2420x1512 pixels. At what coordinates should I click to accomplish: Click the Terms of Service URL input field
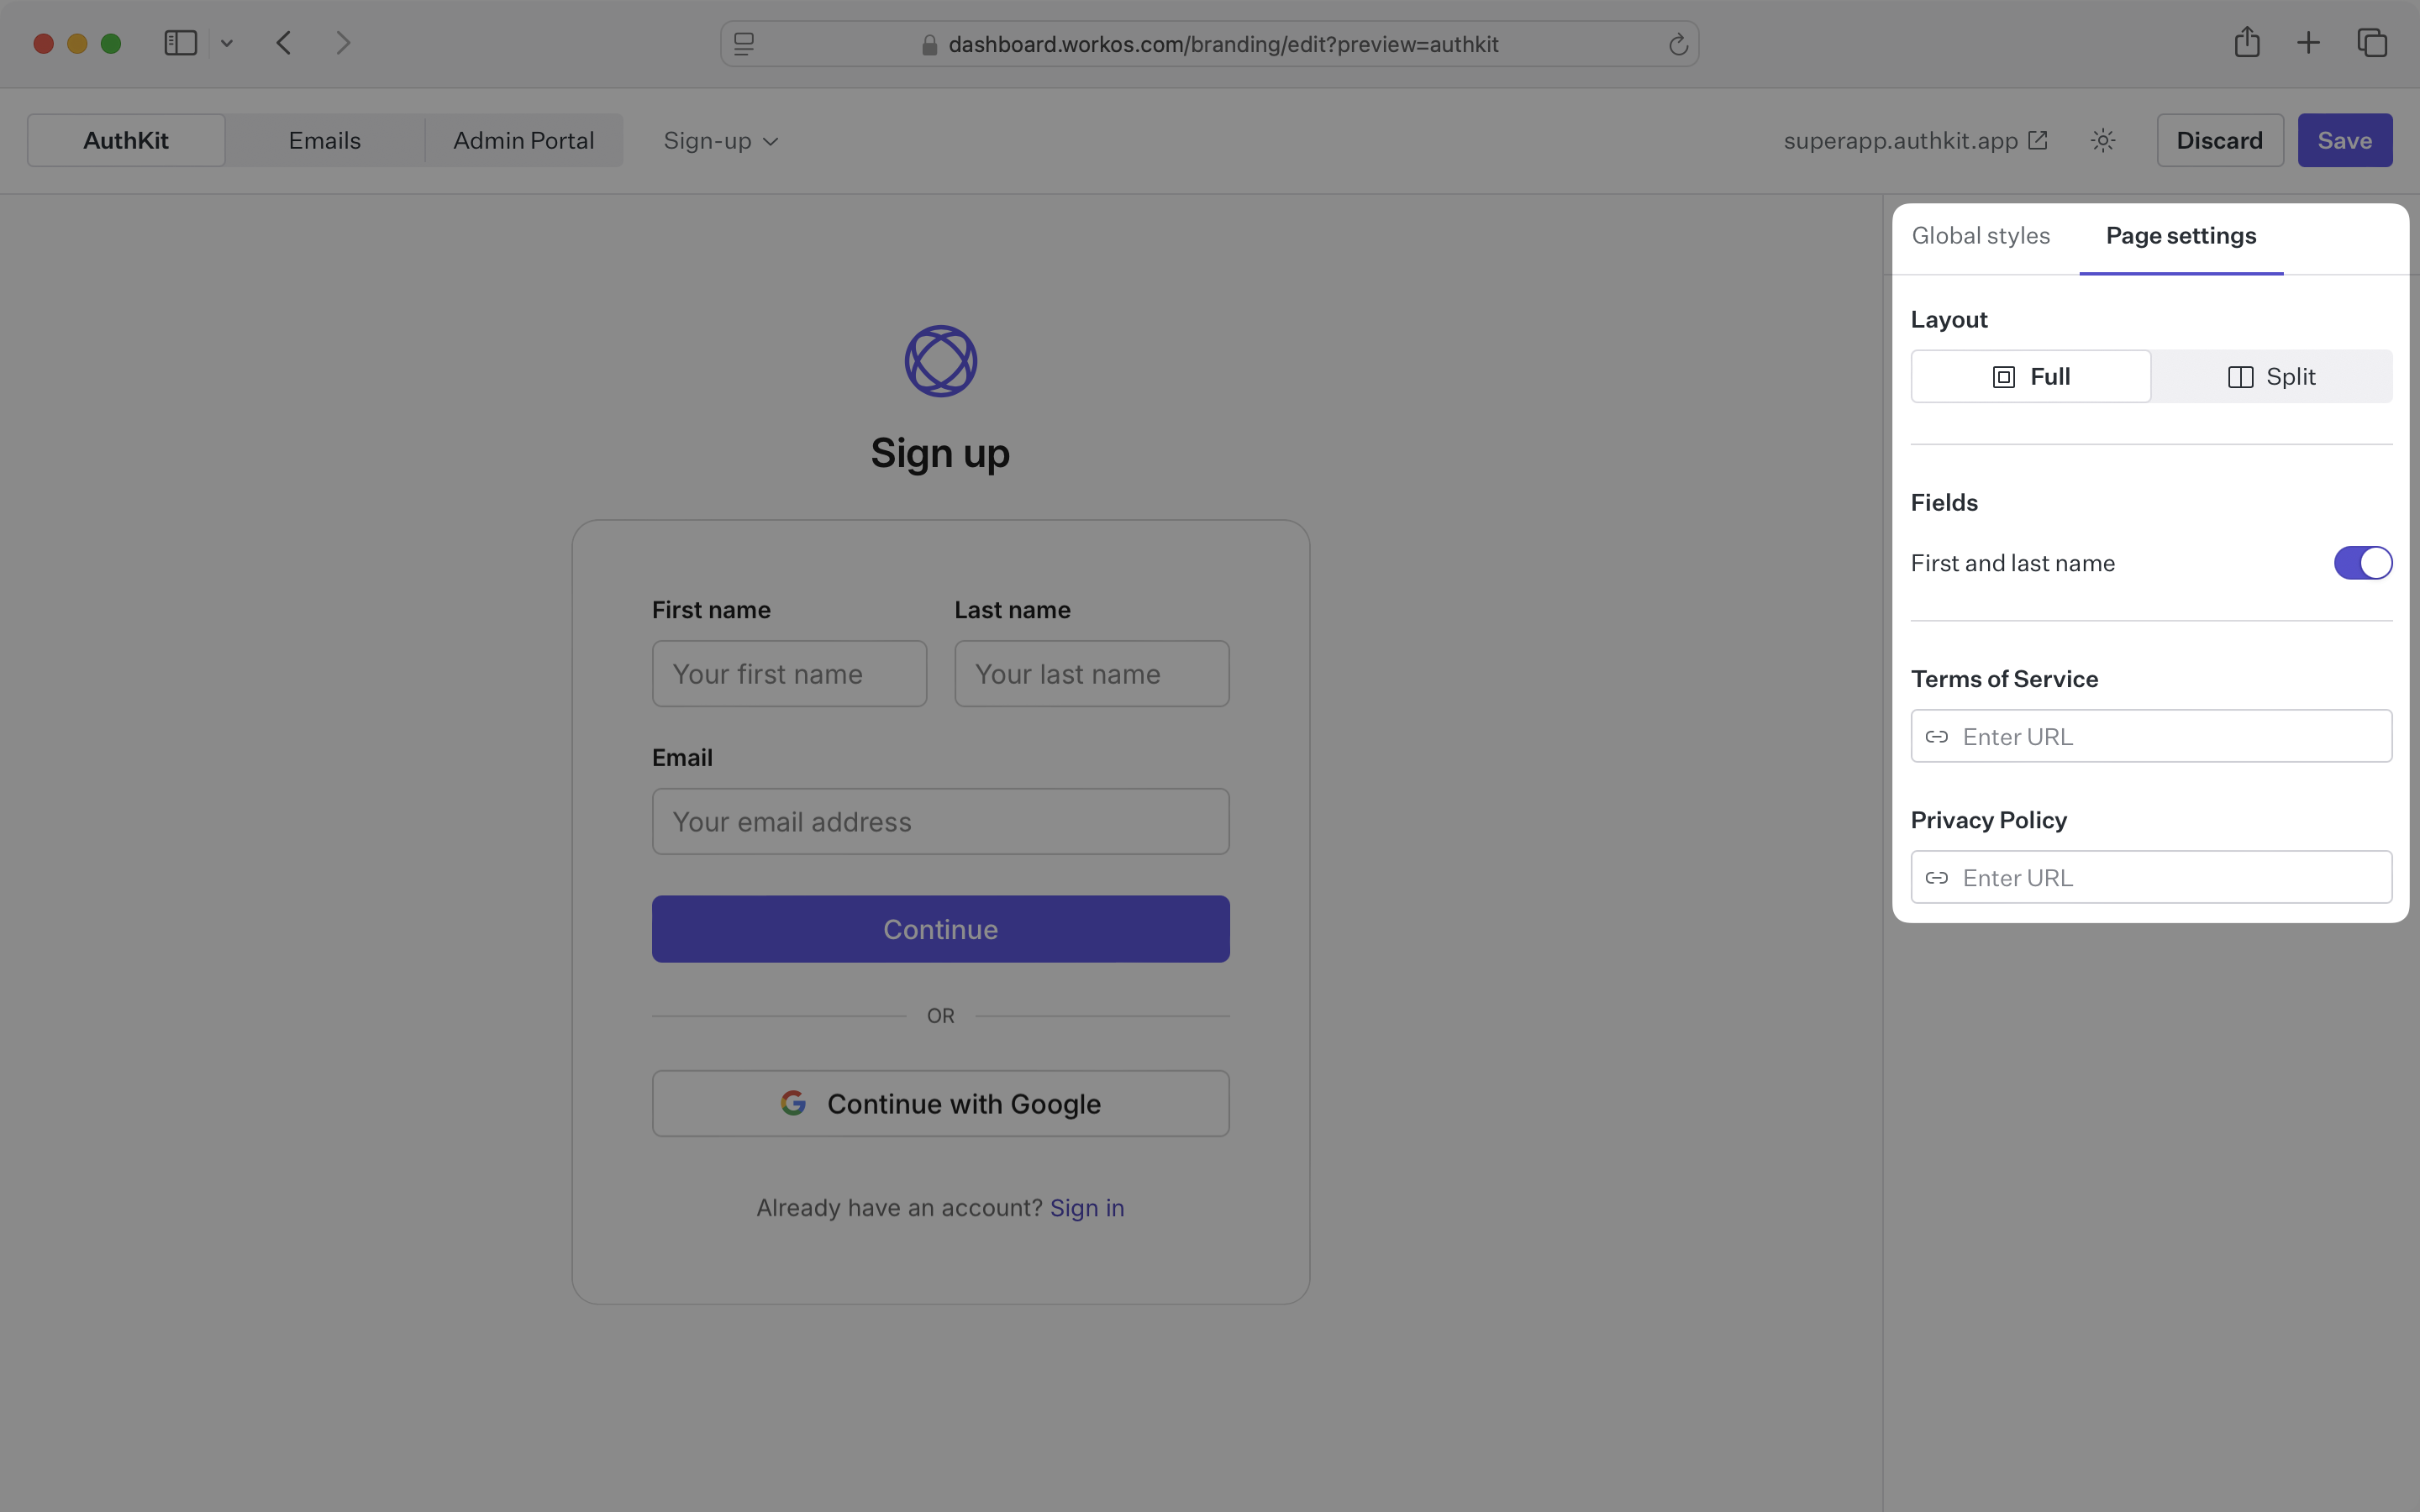coord(2152,735)
